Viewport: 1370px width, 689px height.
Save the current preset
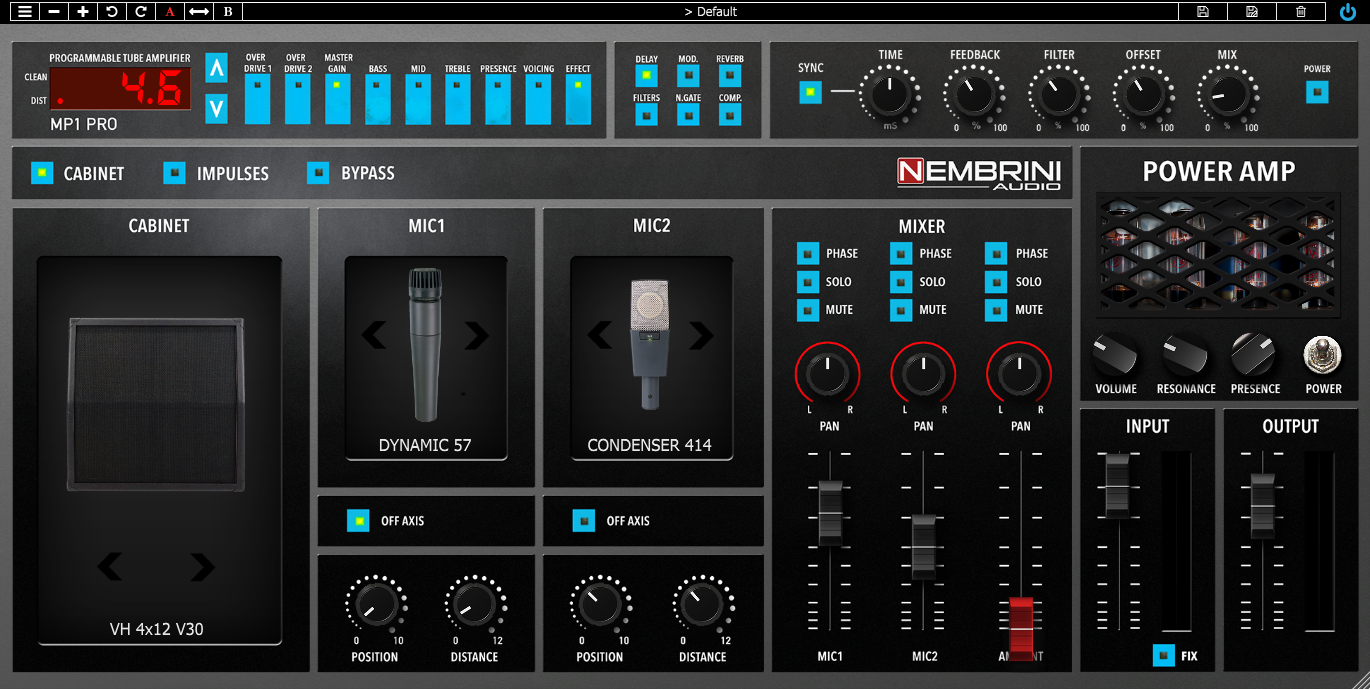pyautogui.click(x=1202, y=12)
